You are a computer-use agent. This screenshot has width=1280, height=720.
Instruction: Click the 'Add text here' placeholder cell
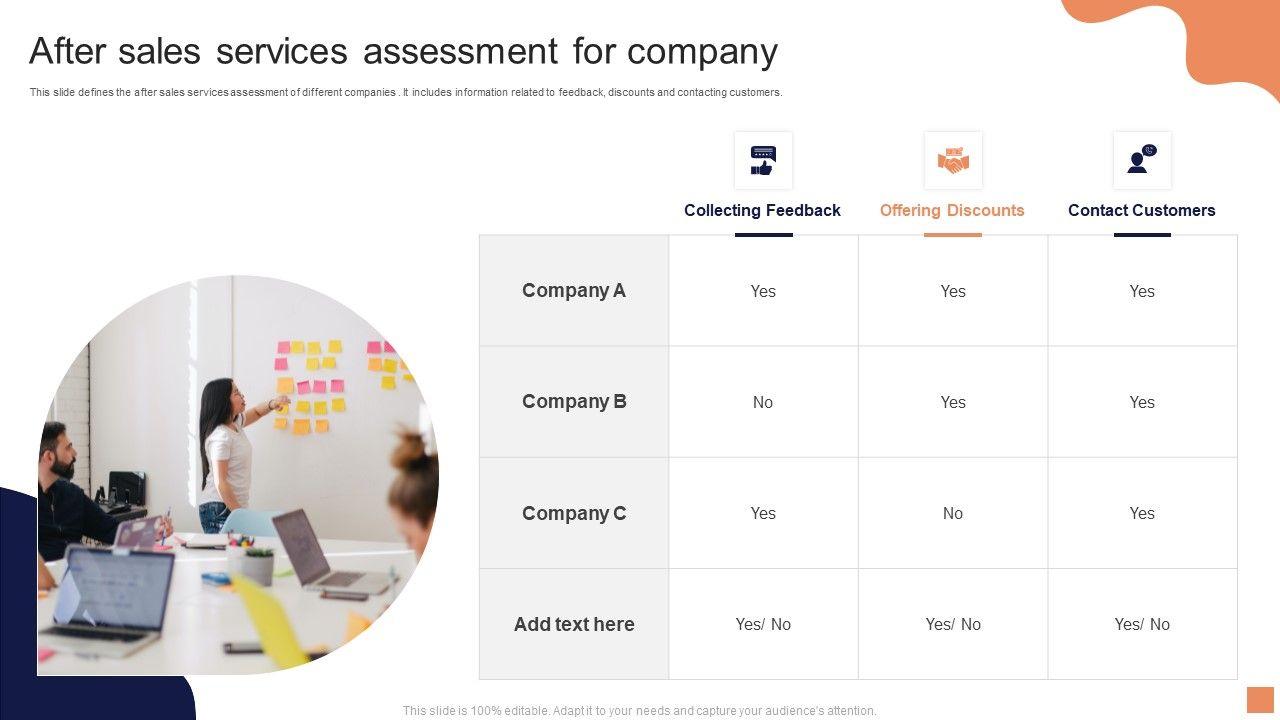point(574,624)
